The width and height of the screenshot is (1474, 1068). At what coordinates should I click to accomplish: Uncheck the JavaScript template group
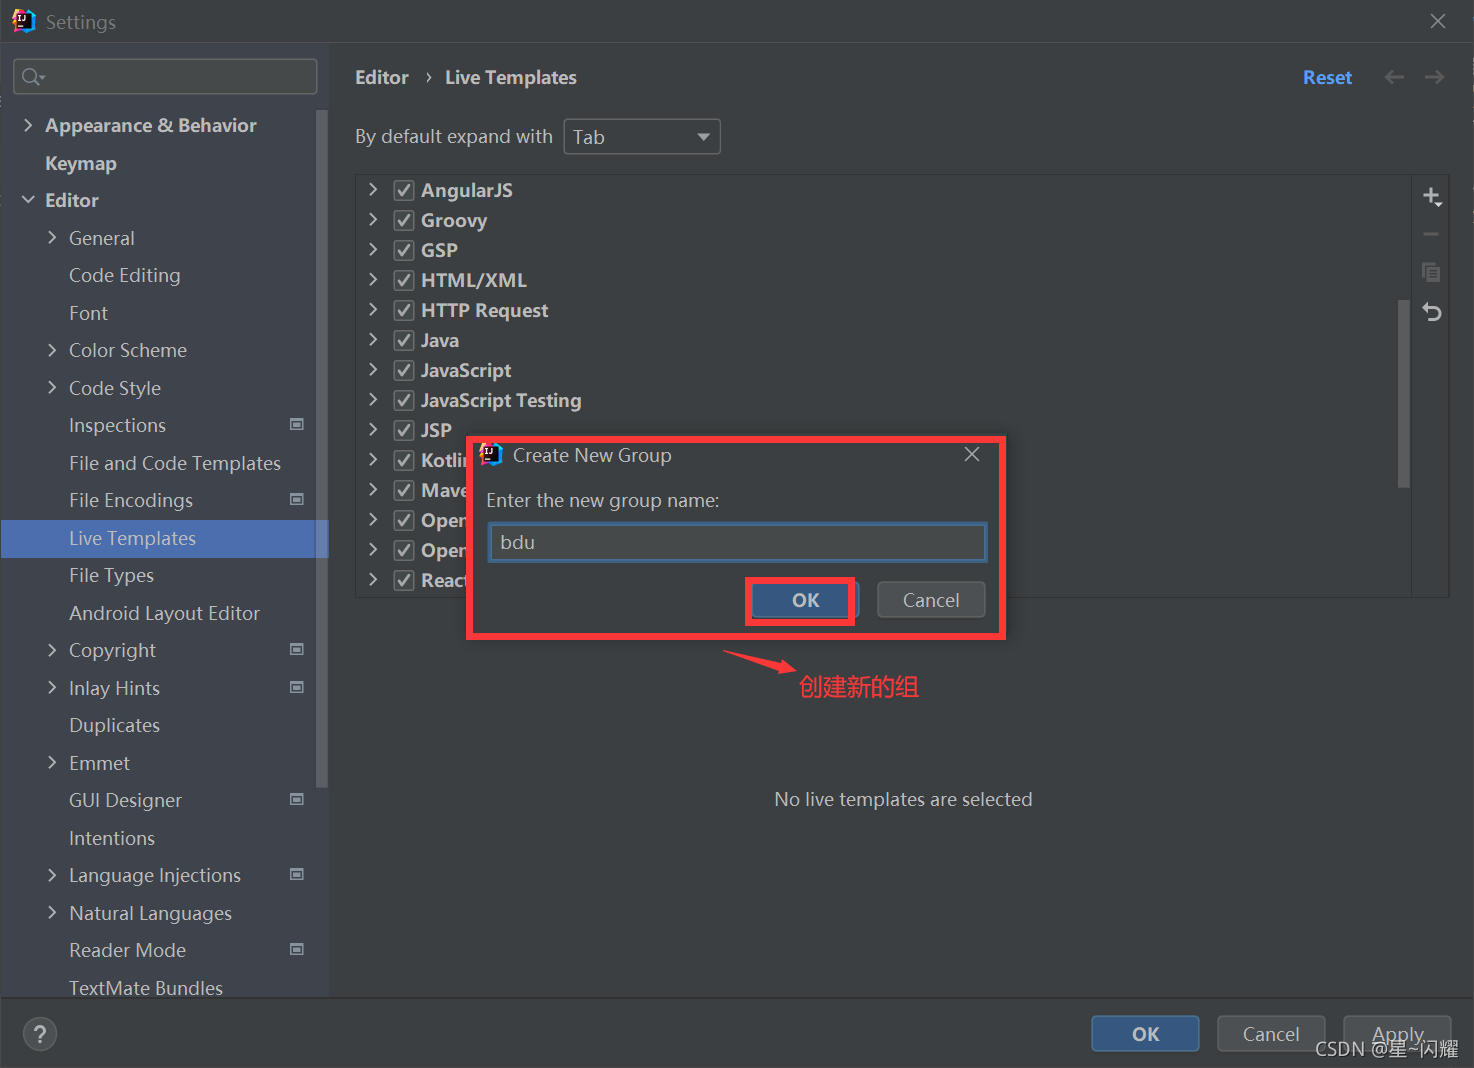(404, 370)
